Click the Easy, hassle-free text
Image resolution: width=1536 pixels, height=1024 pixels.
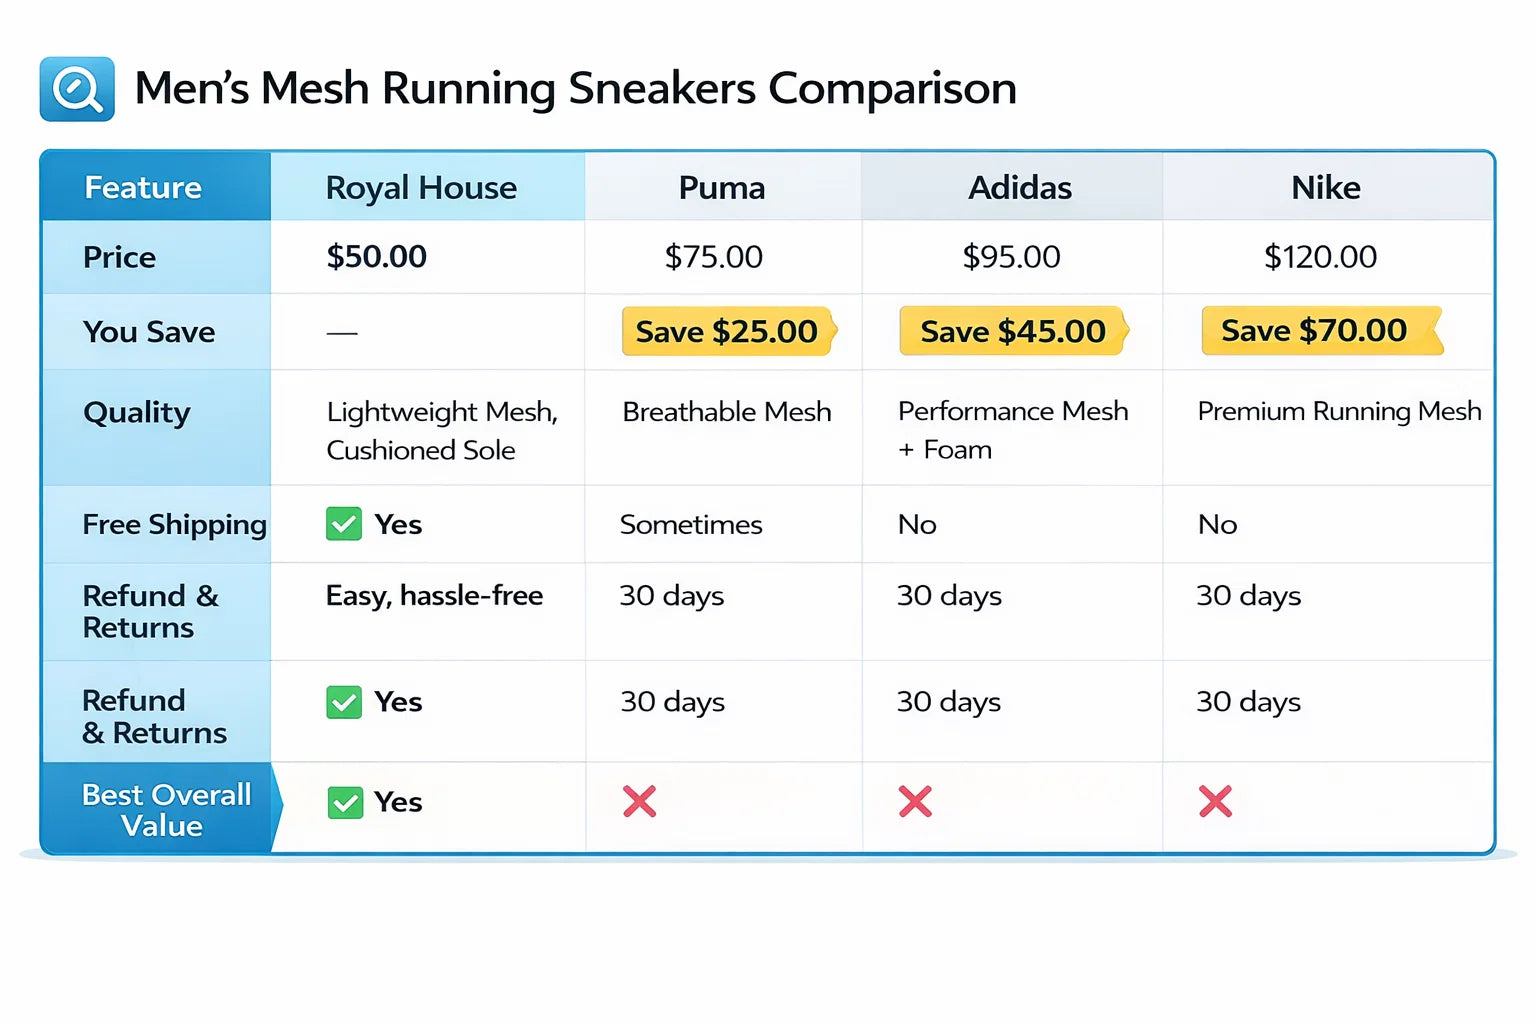click(x=434, y=596)
